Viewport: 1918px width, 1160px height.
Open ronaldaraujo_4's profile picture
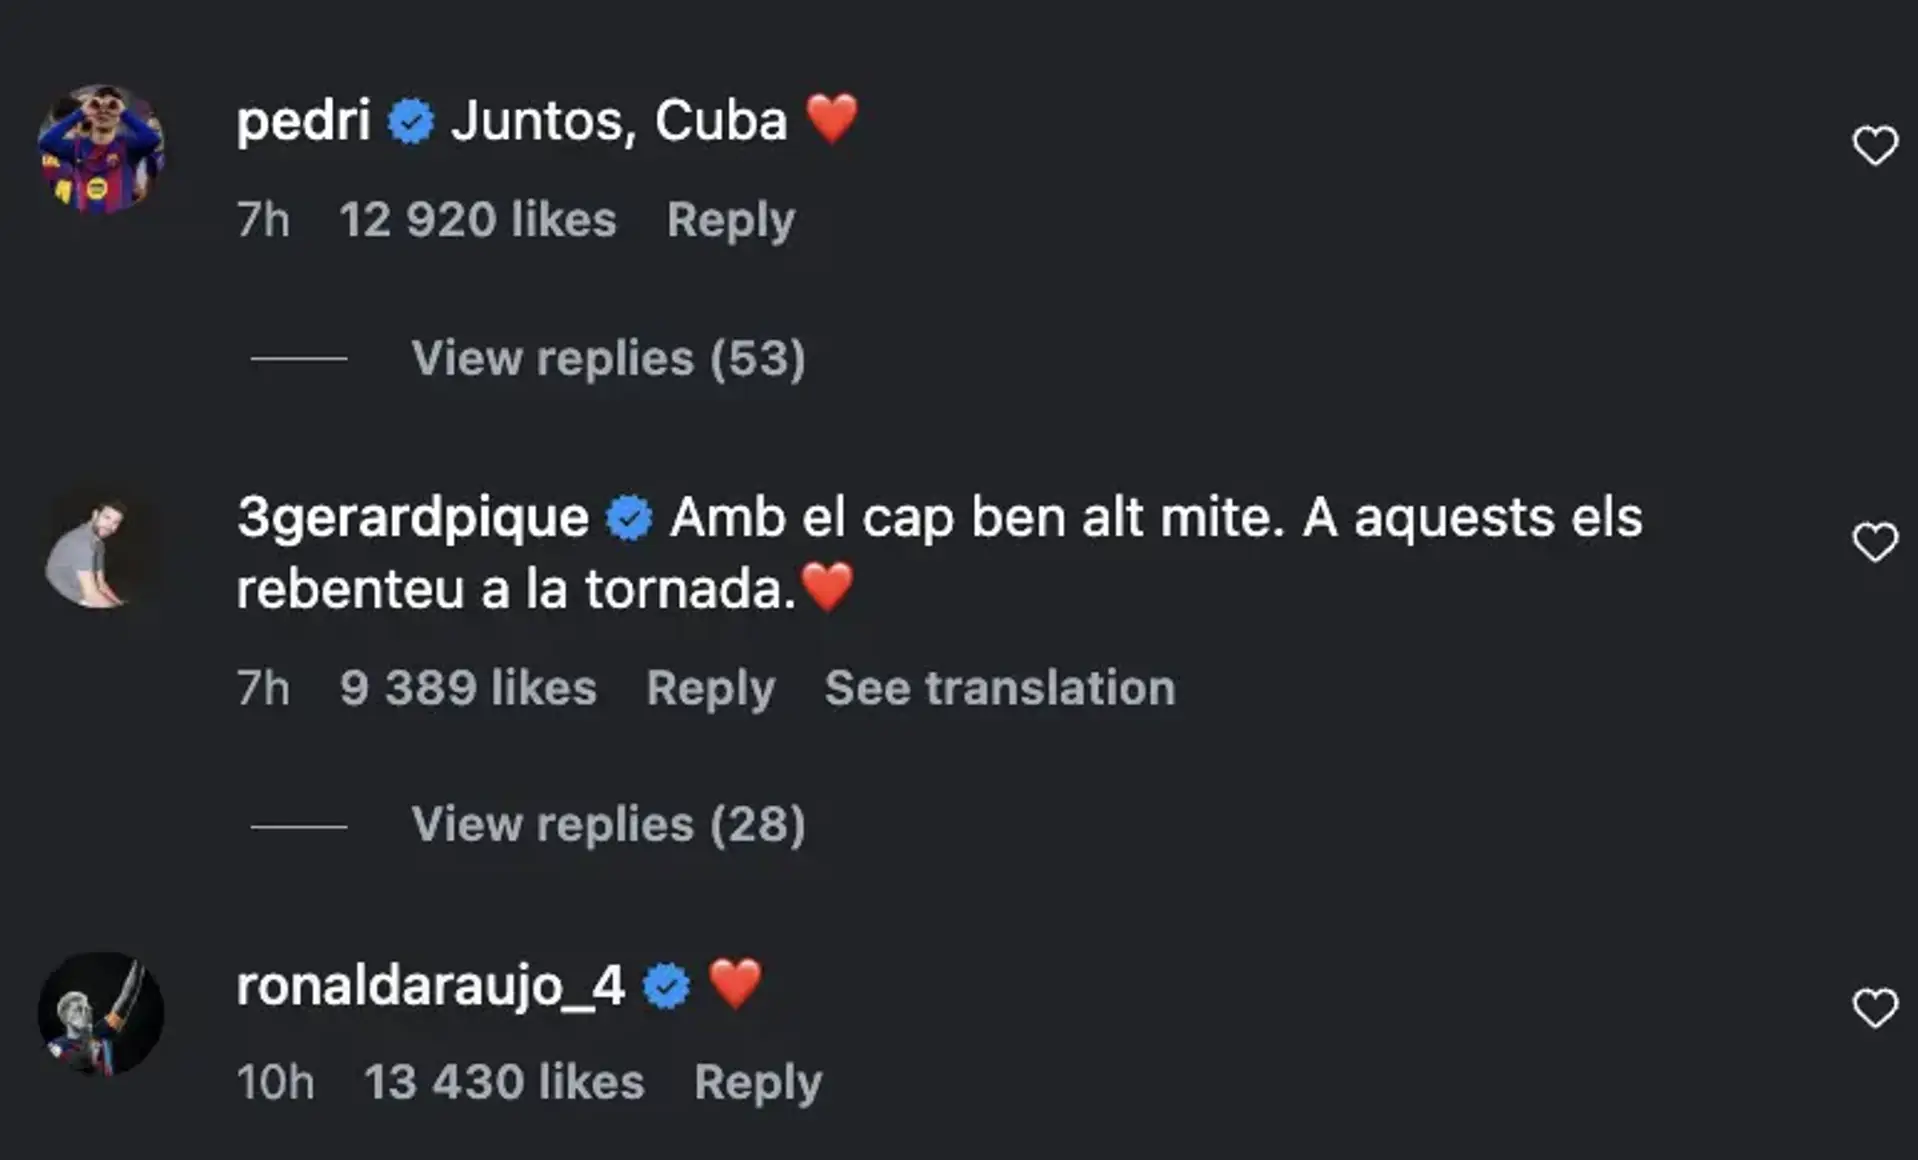tap(101, 1014)
